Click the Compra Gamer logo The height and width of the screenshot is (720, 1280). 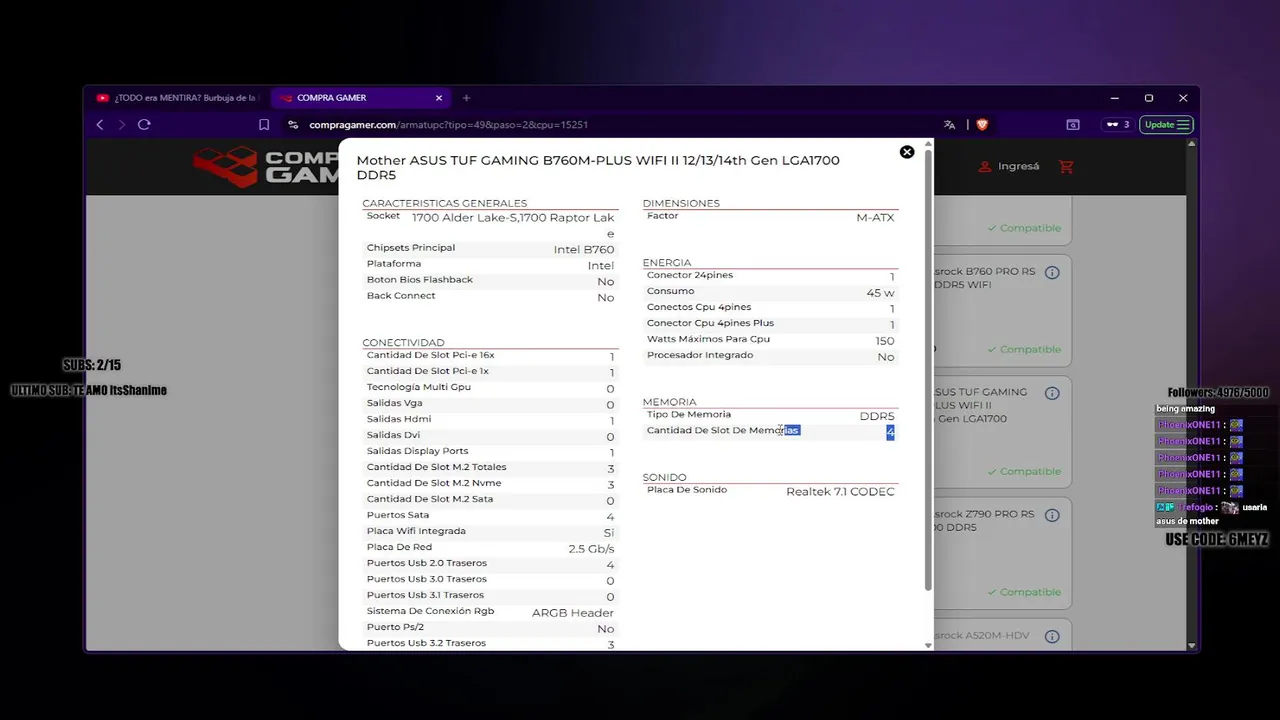[x=266, y=167]
